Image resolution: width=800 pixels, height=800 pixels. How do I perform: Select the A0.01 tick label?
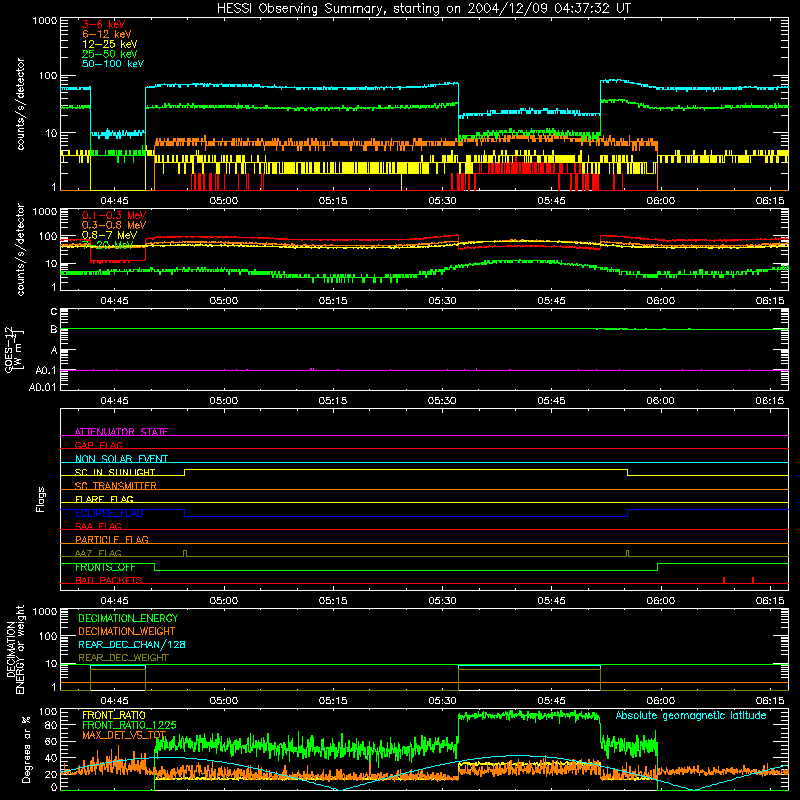43,388
